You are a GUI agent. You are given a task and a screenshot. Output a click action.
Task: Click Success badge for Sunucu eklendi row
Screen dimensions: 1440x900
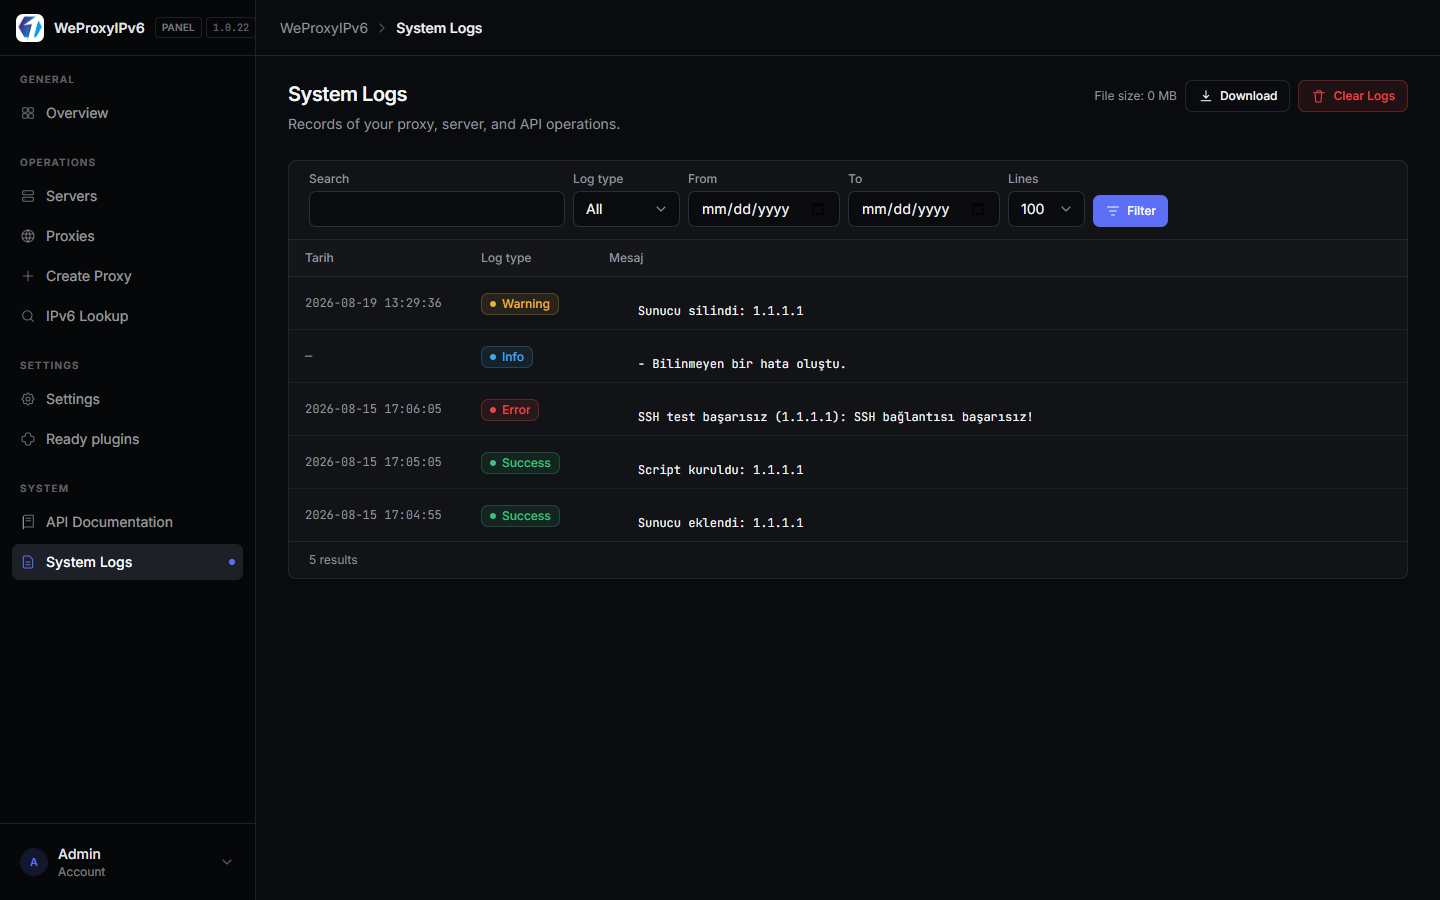(x=520, y=516)
